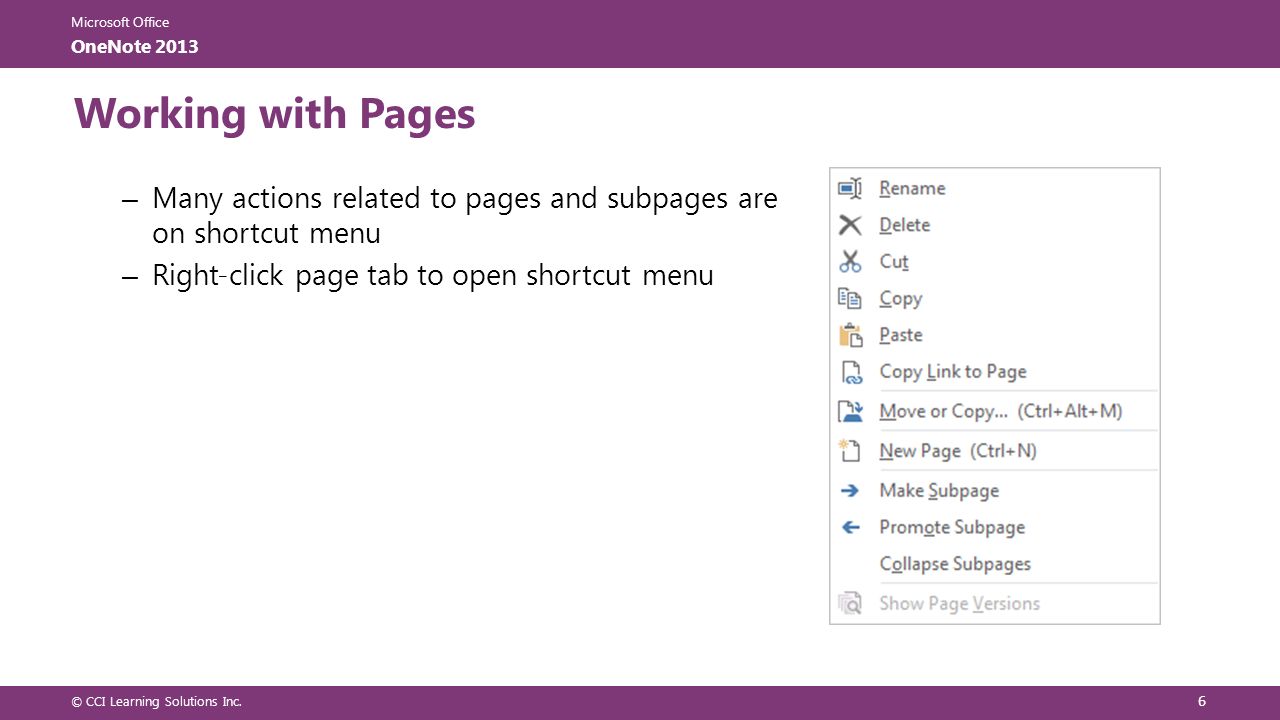
Task: Click the Move or Copy icon
Action: (x=850, y=411)
